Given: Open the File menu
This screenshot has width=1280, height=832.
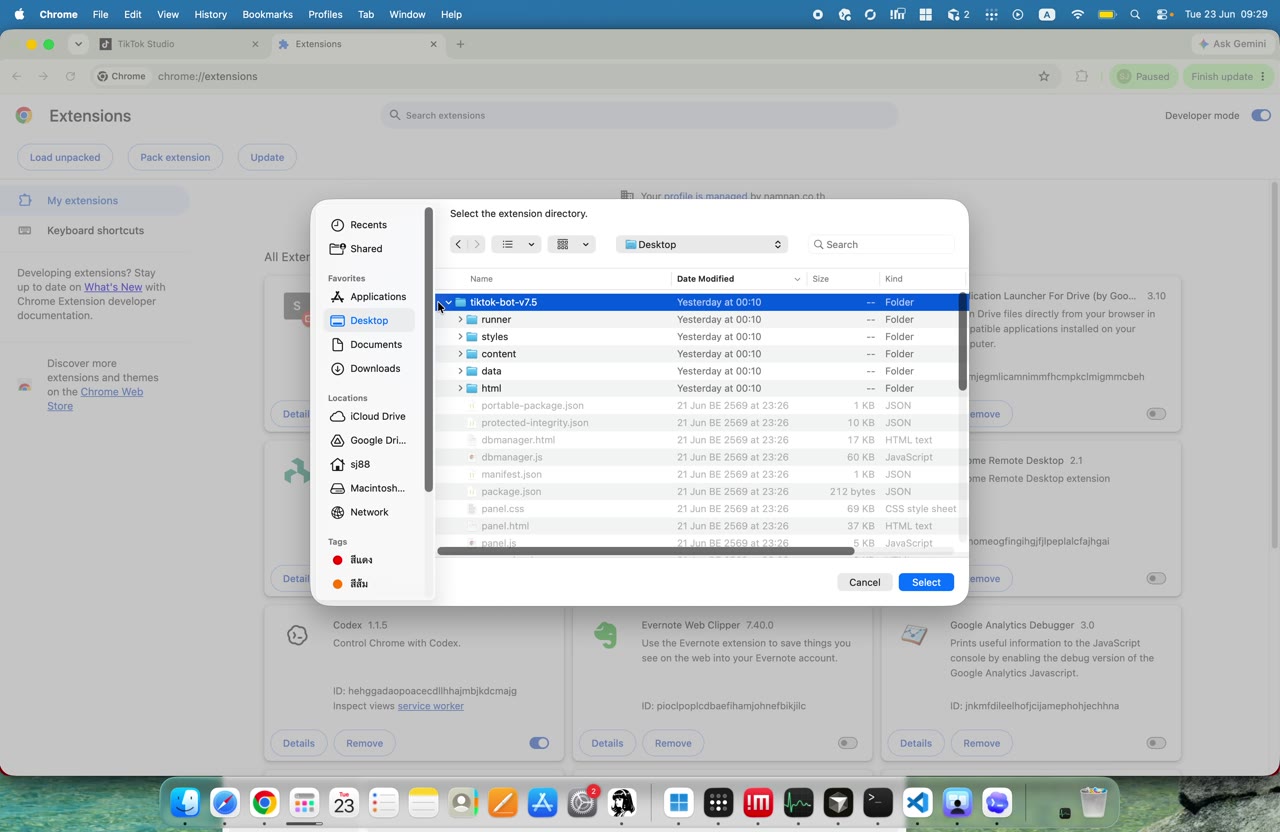Looking at the screenshot, I should click(100, 15).
